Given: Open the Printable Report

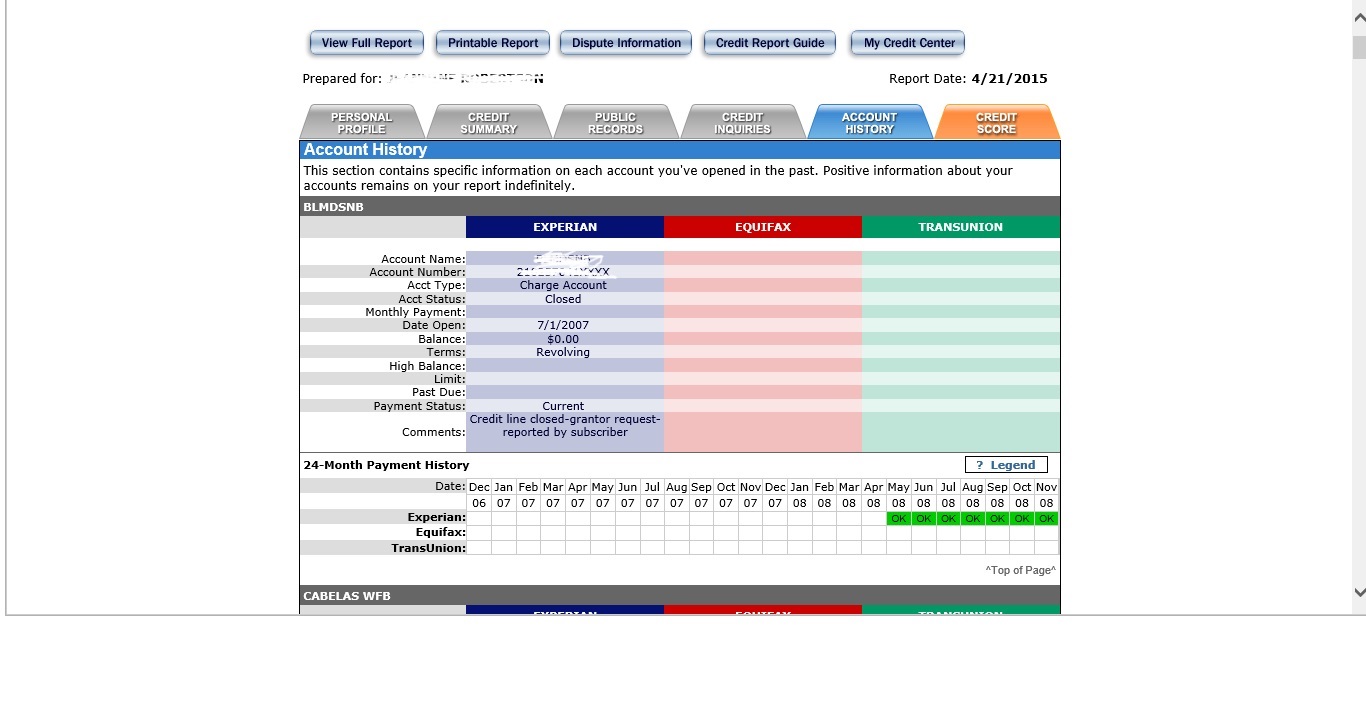Looking at the screenshot, I should click(x=493, y=43).
